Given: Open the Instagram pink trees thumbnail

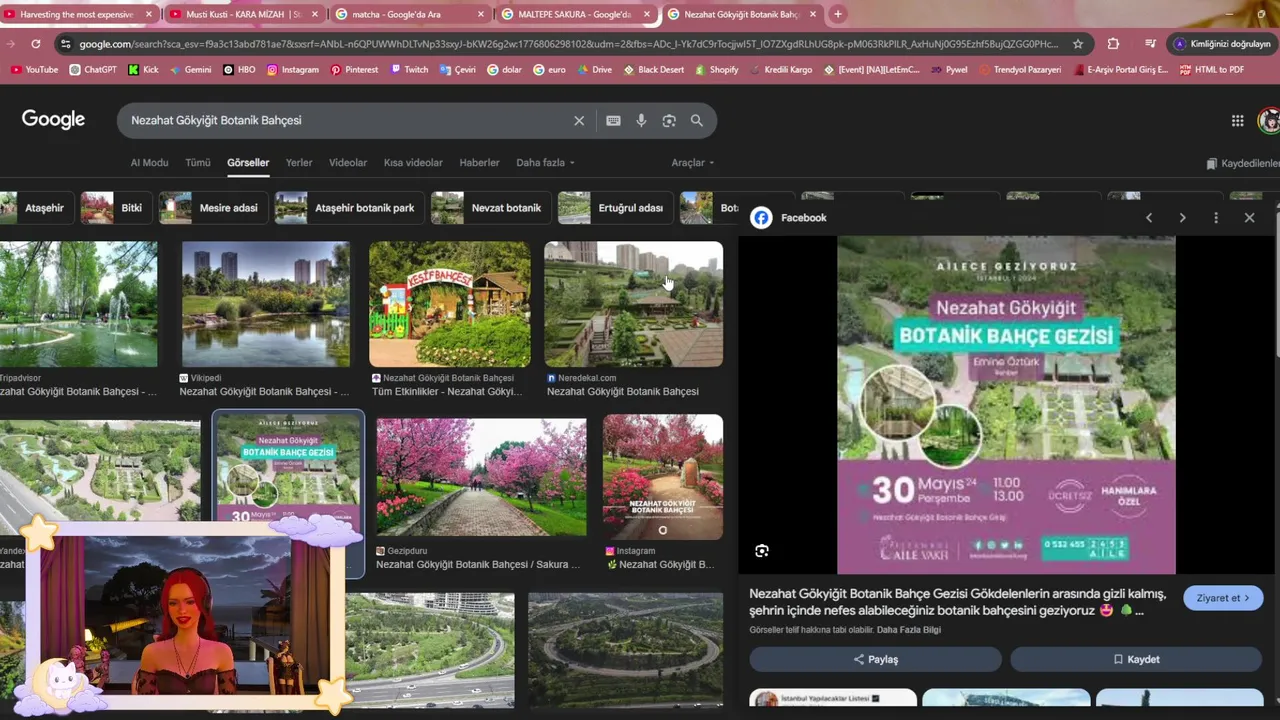Looking at the screenshot, I should (663, 477).
